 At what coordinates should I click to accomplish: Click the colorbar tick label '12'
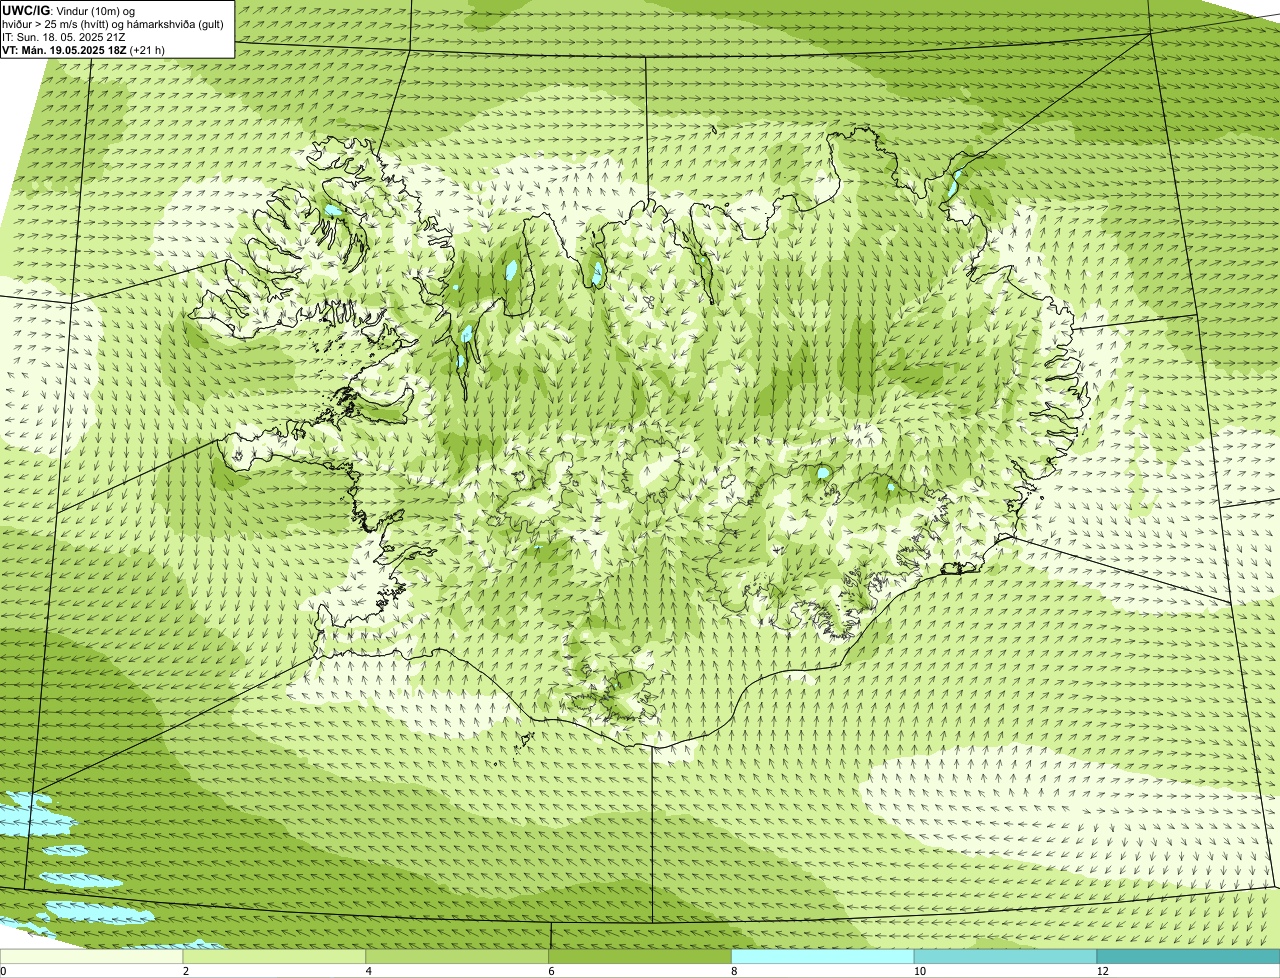coord(1102,971)
